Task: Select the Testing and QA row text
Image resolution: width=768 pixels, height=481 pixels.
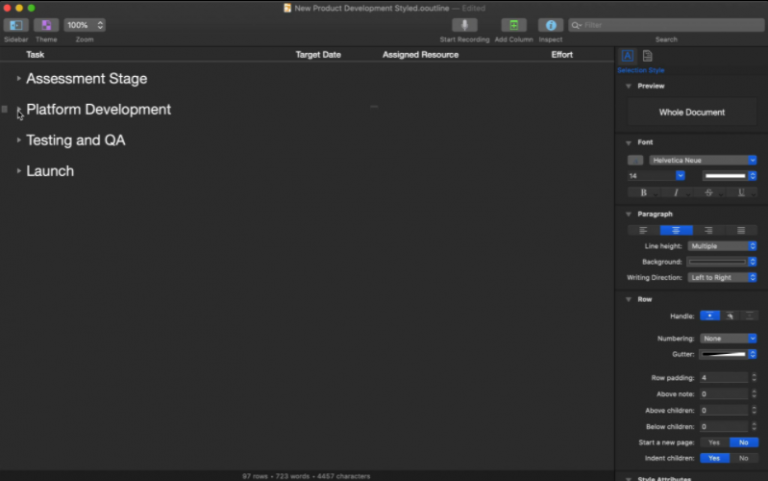Action: pos(76,140)
